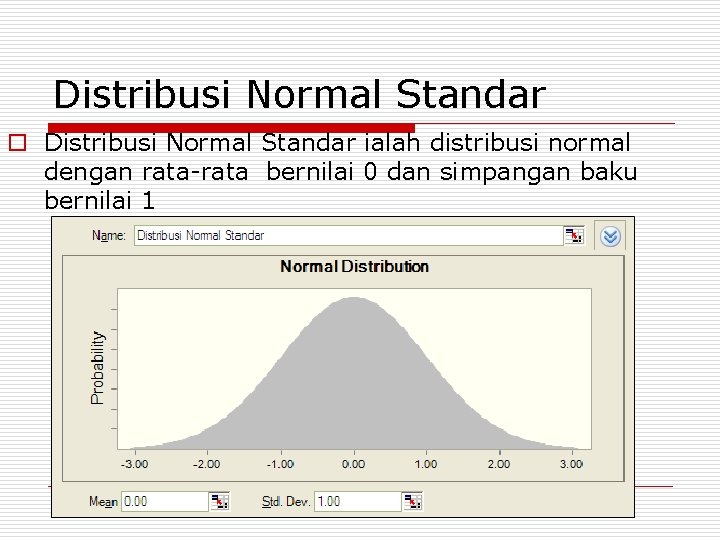Click the cell reference icon beside Mean field

(219, 501)
